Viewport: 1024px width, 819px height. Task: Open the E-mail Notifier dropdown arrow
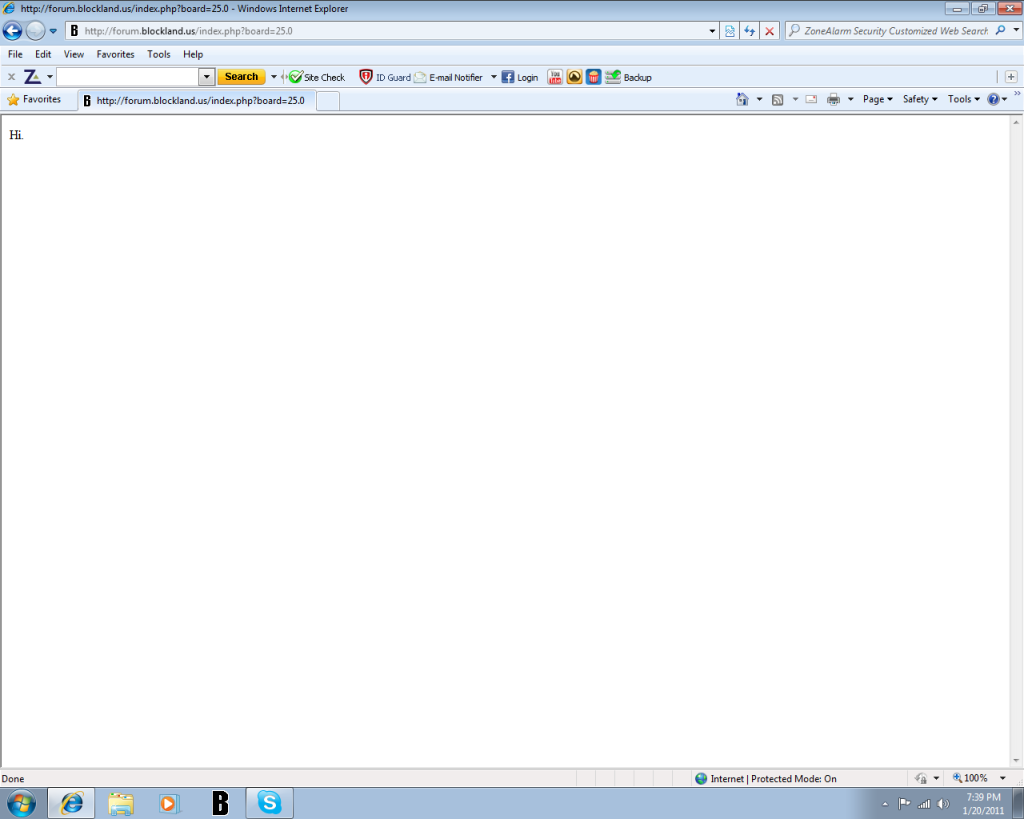tap(493, 77)
